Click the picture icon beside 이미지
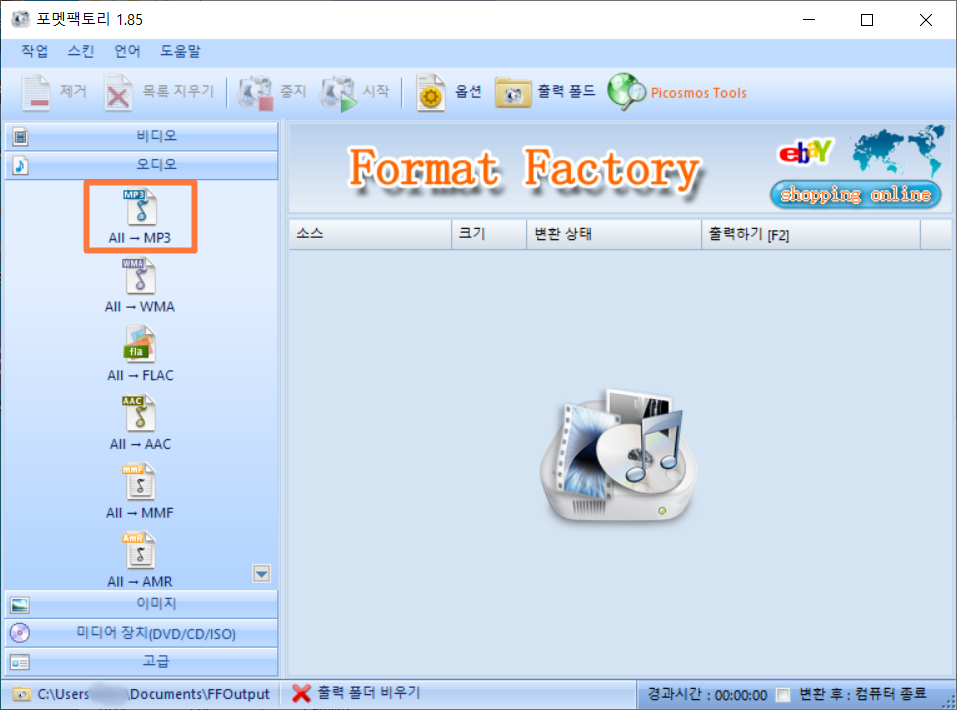Screen dimensions: 957x710 [x=20, y=604]
